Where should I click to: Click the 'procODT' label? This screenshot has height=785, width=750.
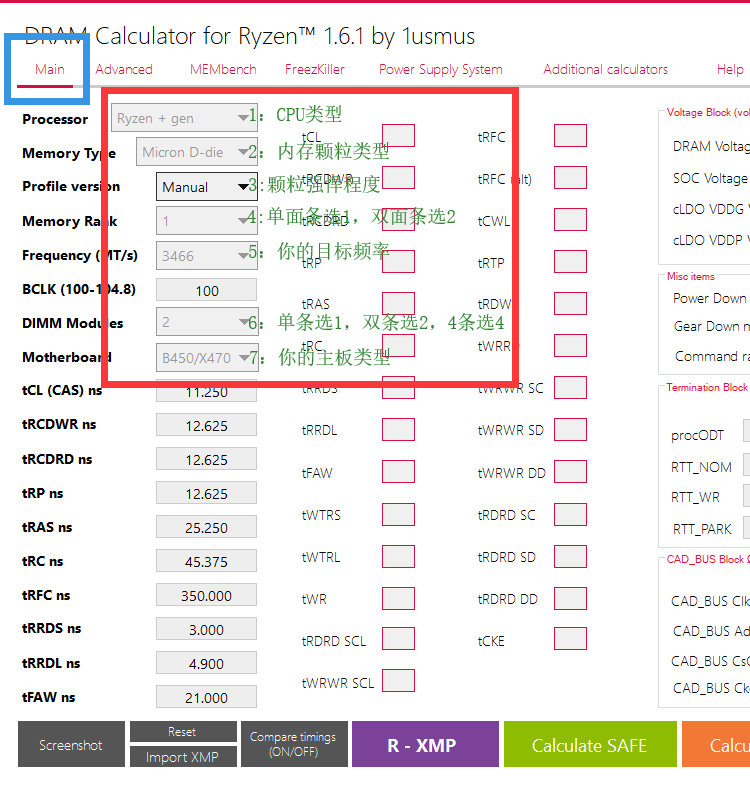click(697, 435)
